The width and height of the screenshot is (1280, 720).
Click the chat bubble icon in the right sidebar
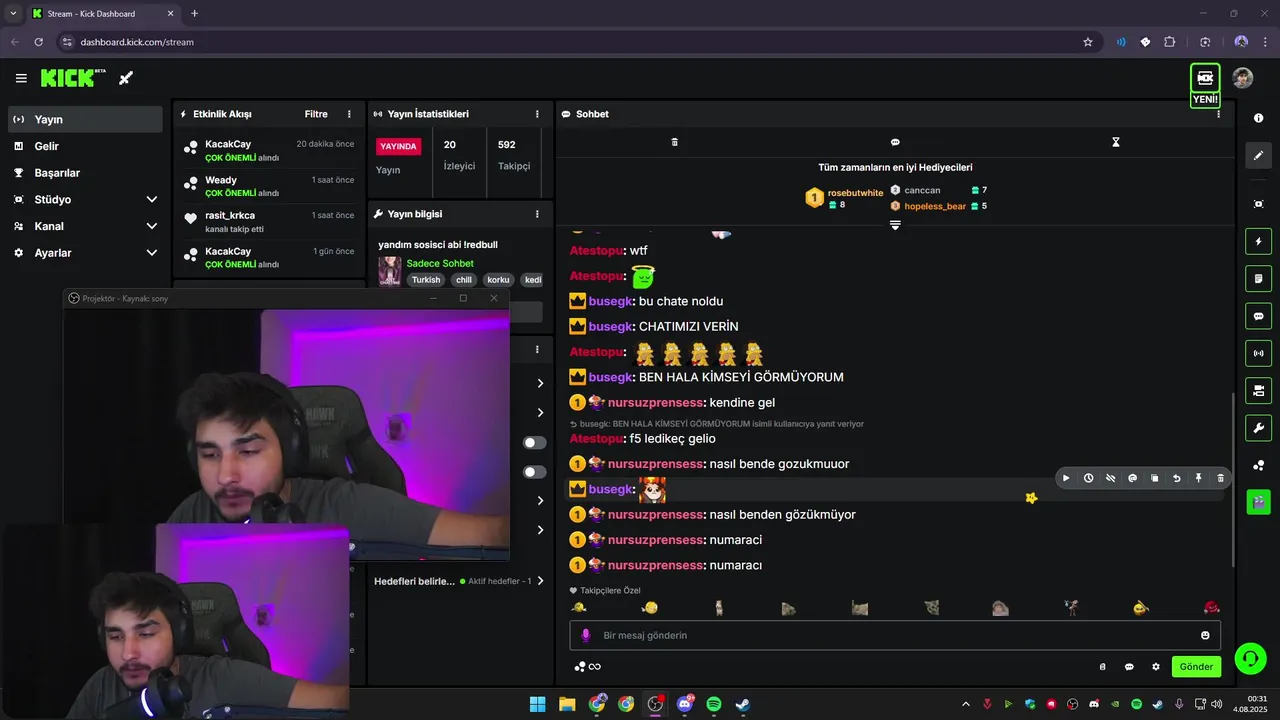coord(1258,316)
